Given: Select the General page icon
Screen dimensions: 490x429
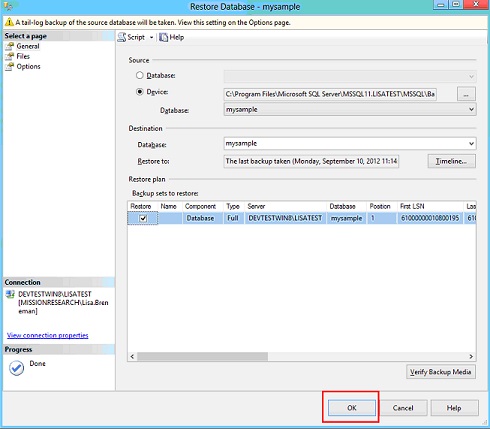Looking at the screenshot, I should pyautogui.click(x=10, y=46).
